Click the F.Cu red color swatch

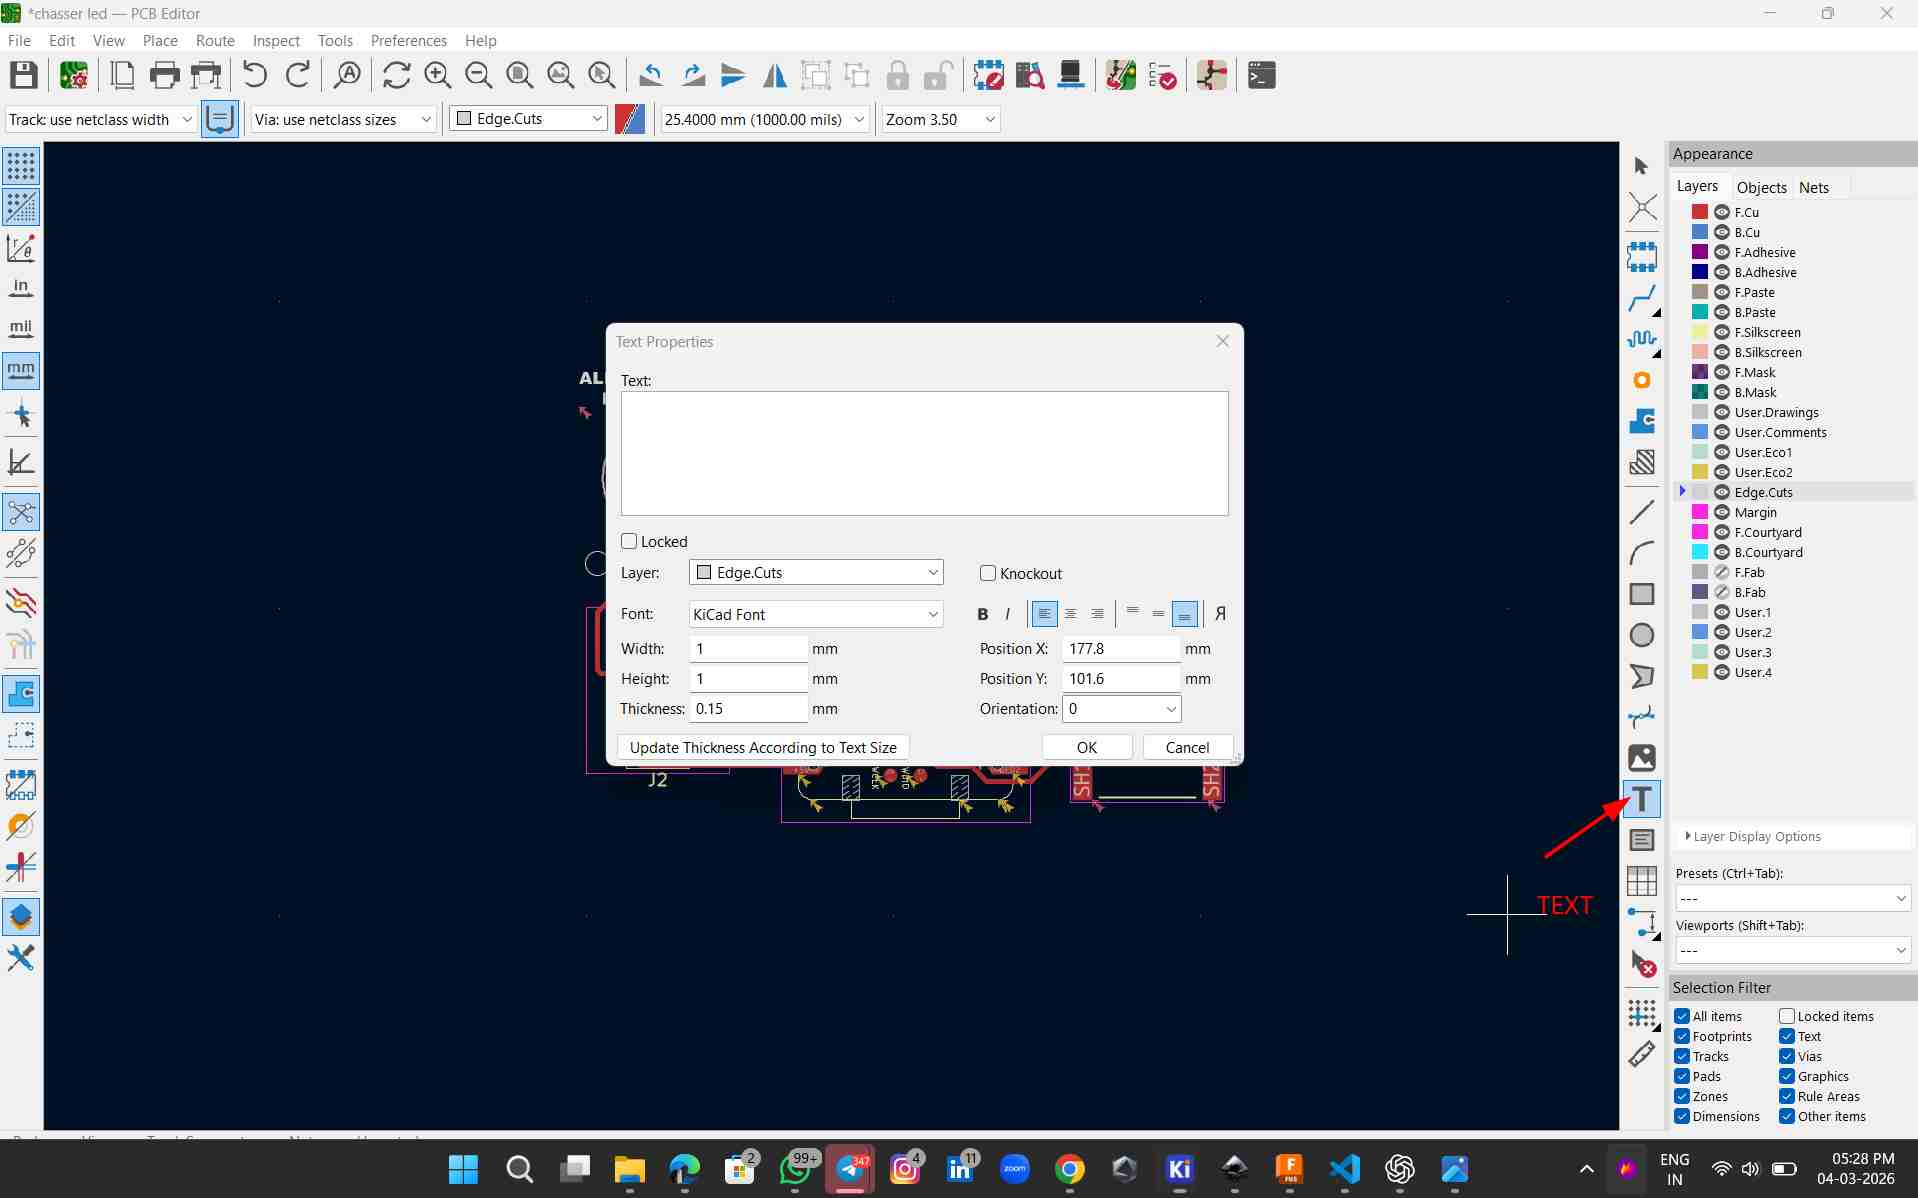pyautogui.click(x=1700, y=212)
